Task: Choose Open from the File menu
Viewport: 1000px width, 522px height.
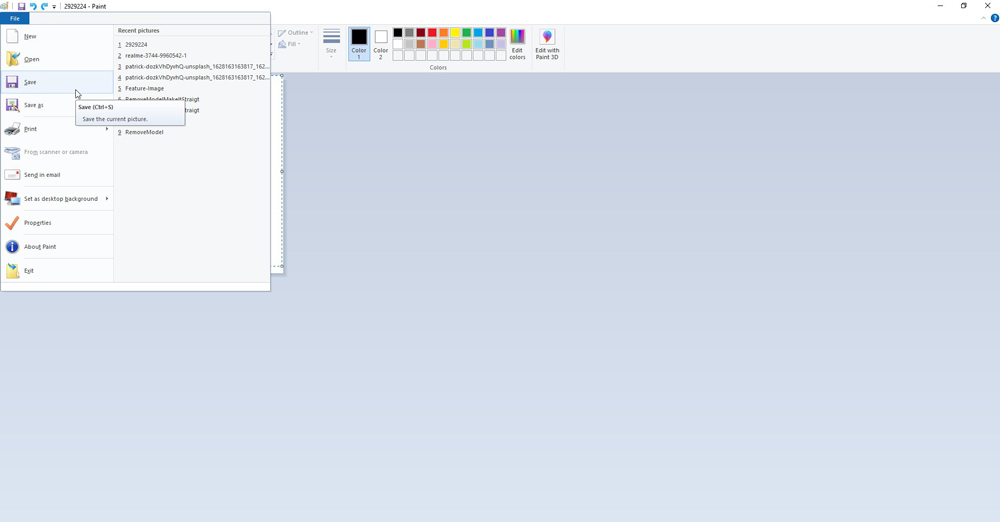Action: pyautogui.click(x=57, y=59)
